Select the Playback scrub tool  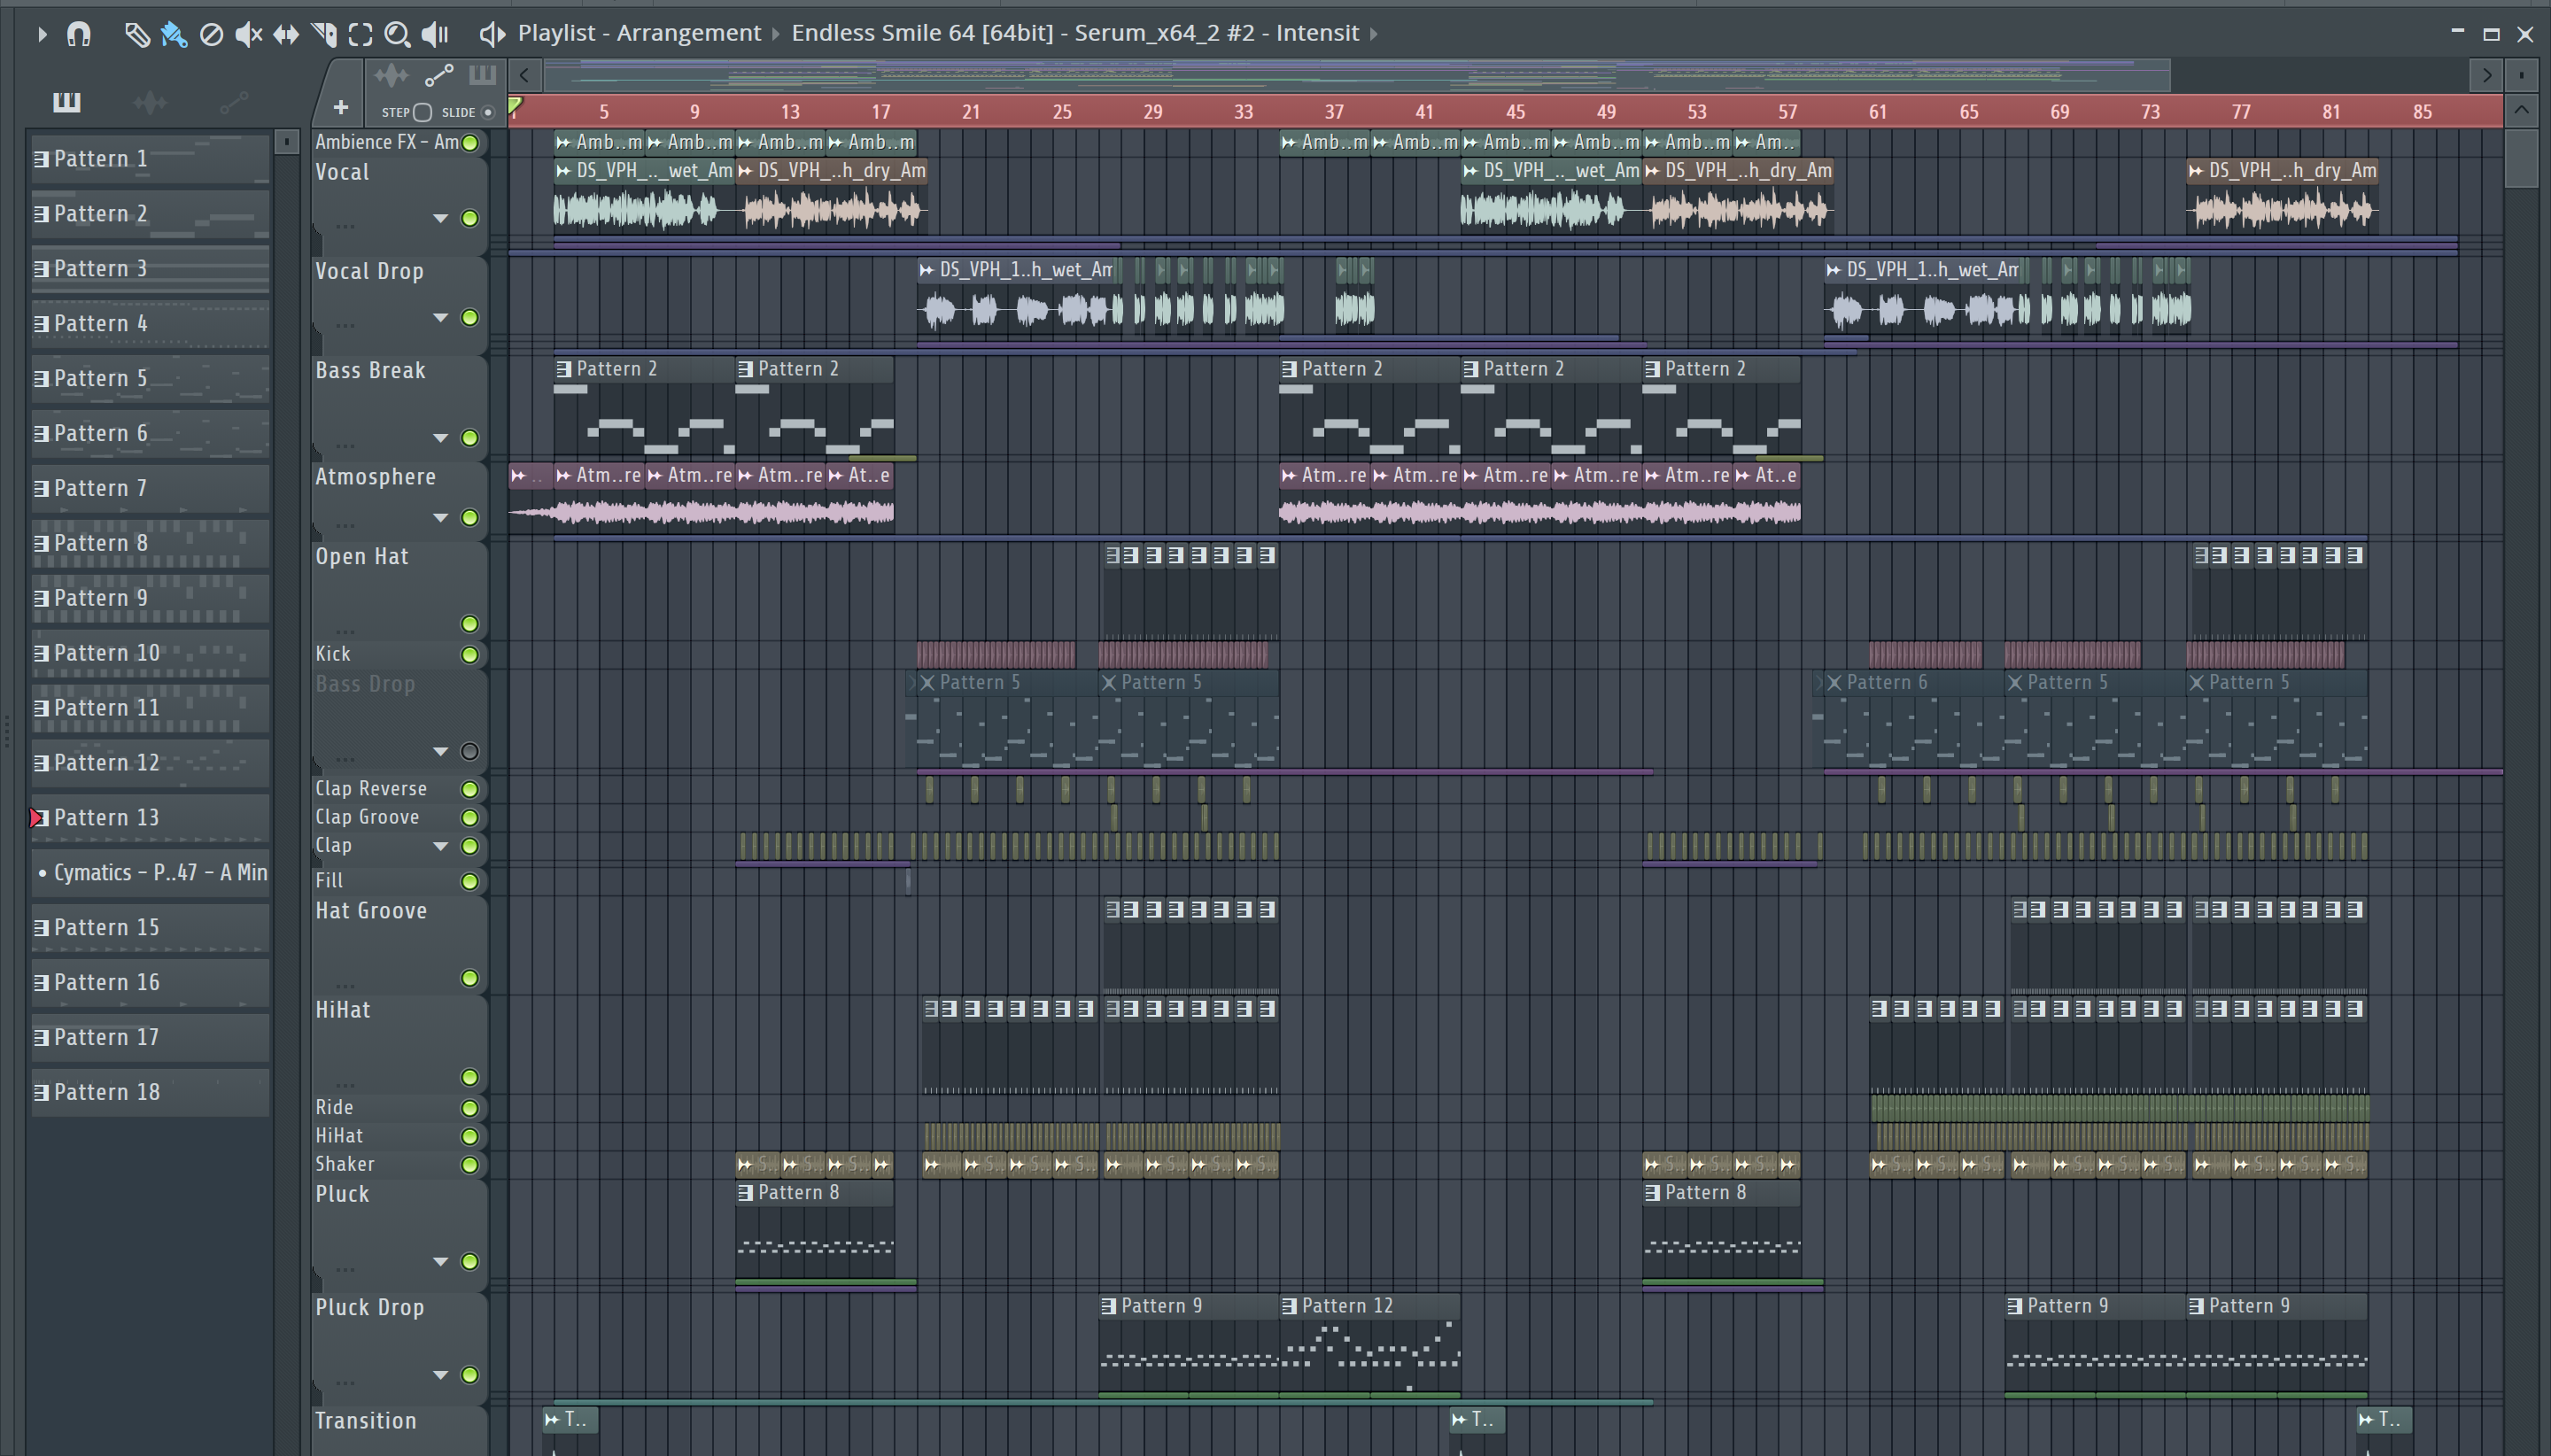tap(435, 34)
